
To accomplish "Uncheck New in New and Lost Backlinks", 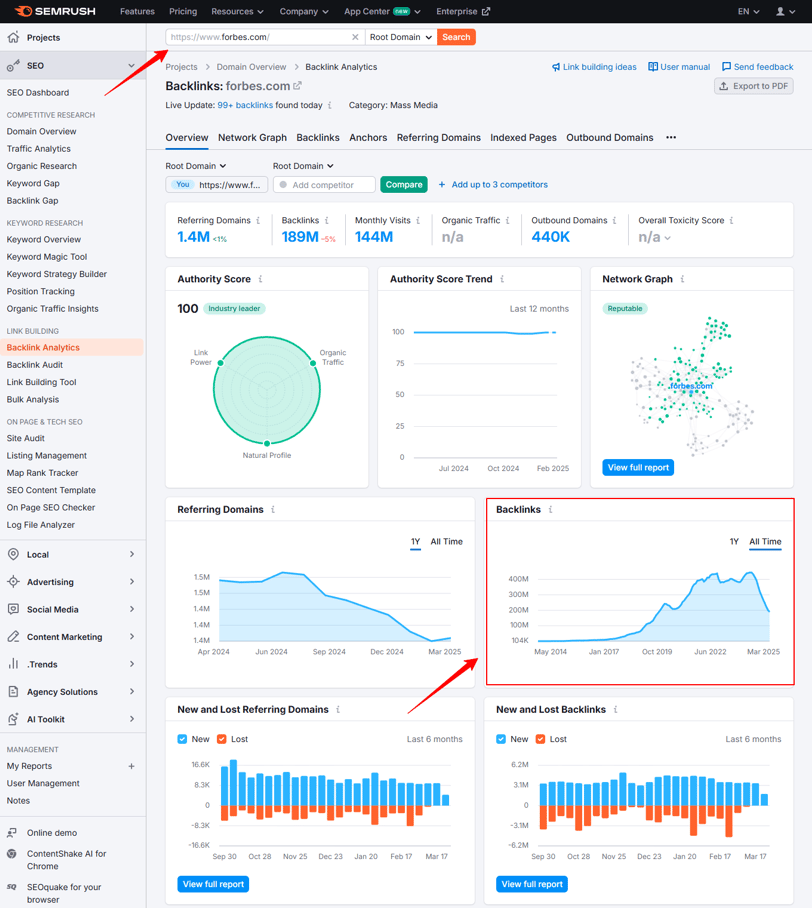I will (x=501, y=739).
